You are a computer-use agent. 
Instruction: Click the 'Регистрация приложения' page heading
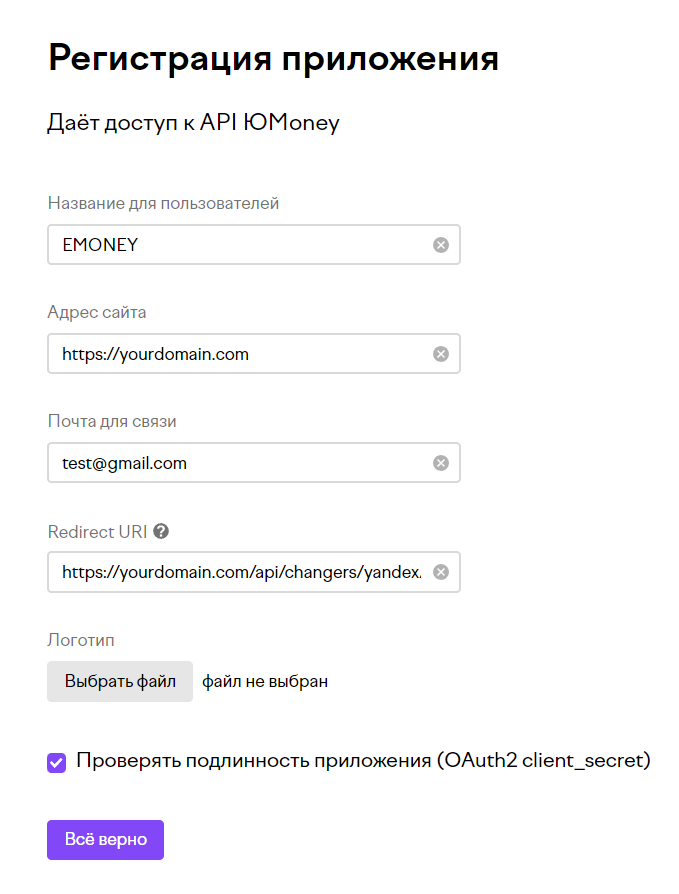pyautogui.click(x=273, y=58)
